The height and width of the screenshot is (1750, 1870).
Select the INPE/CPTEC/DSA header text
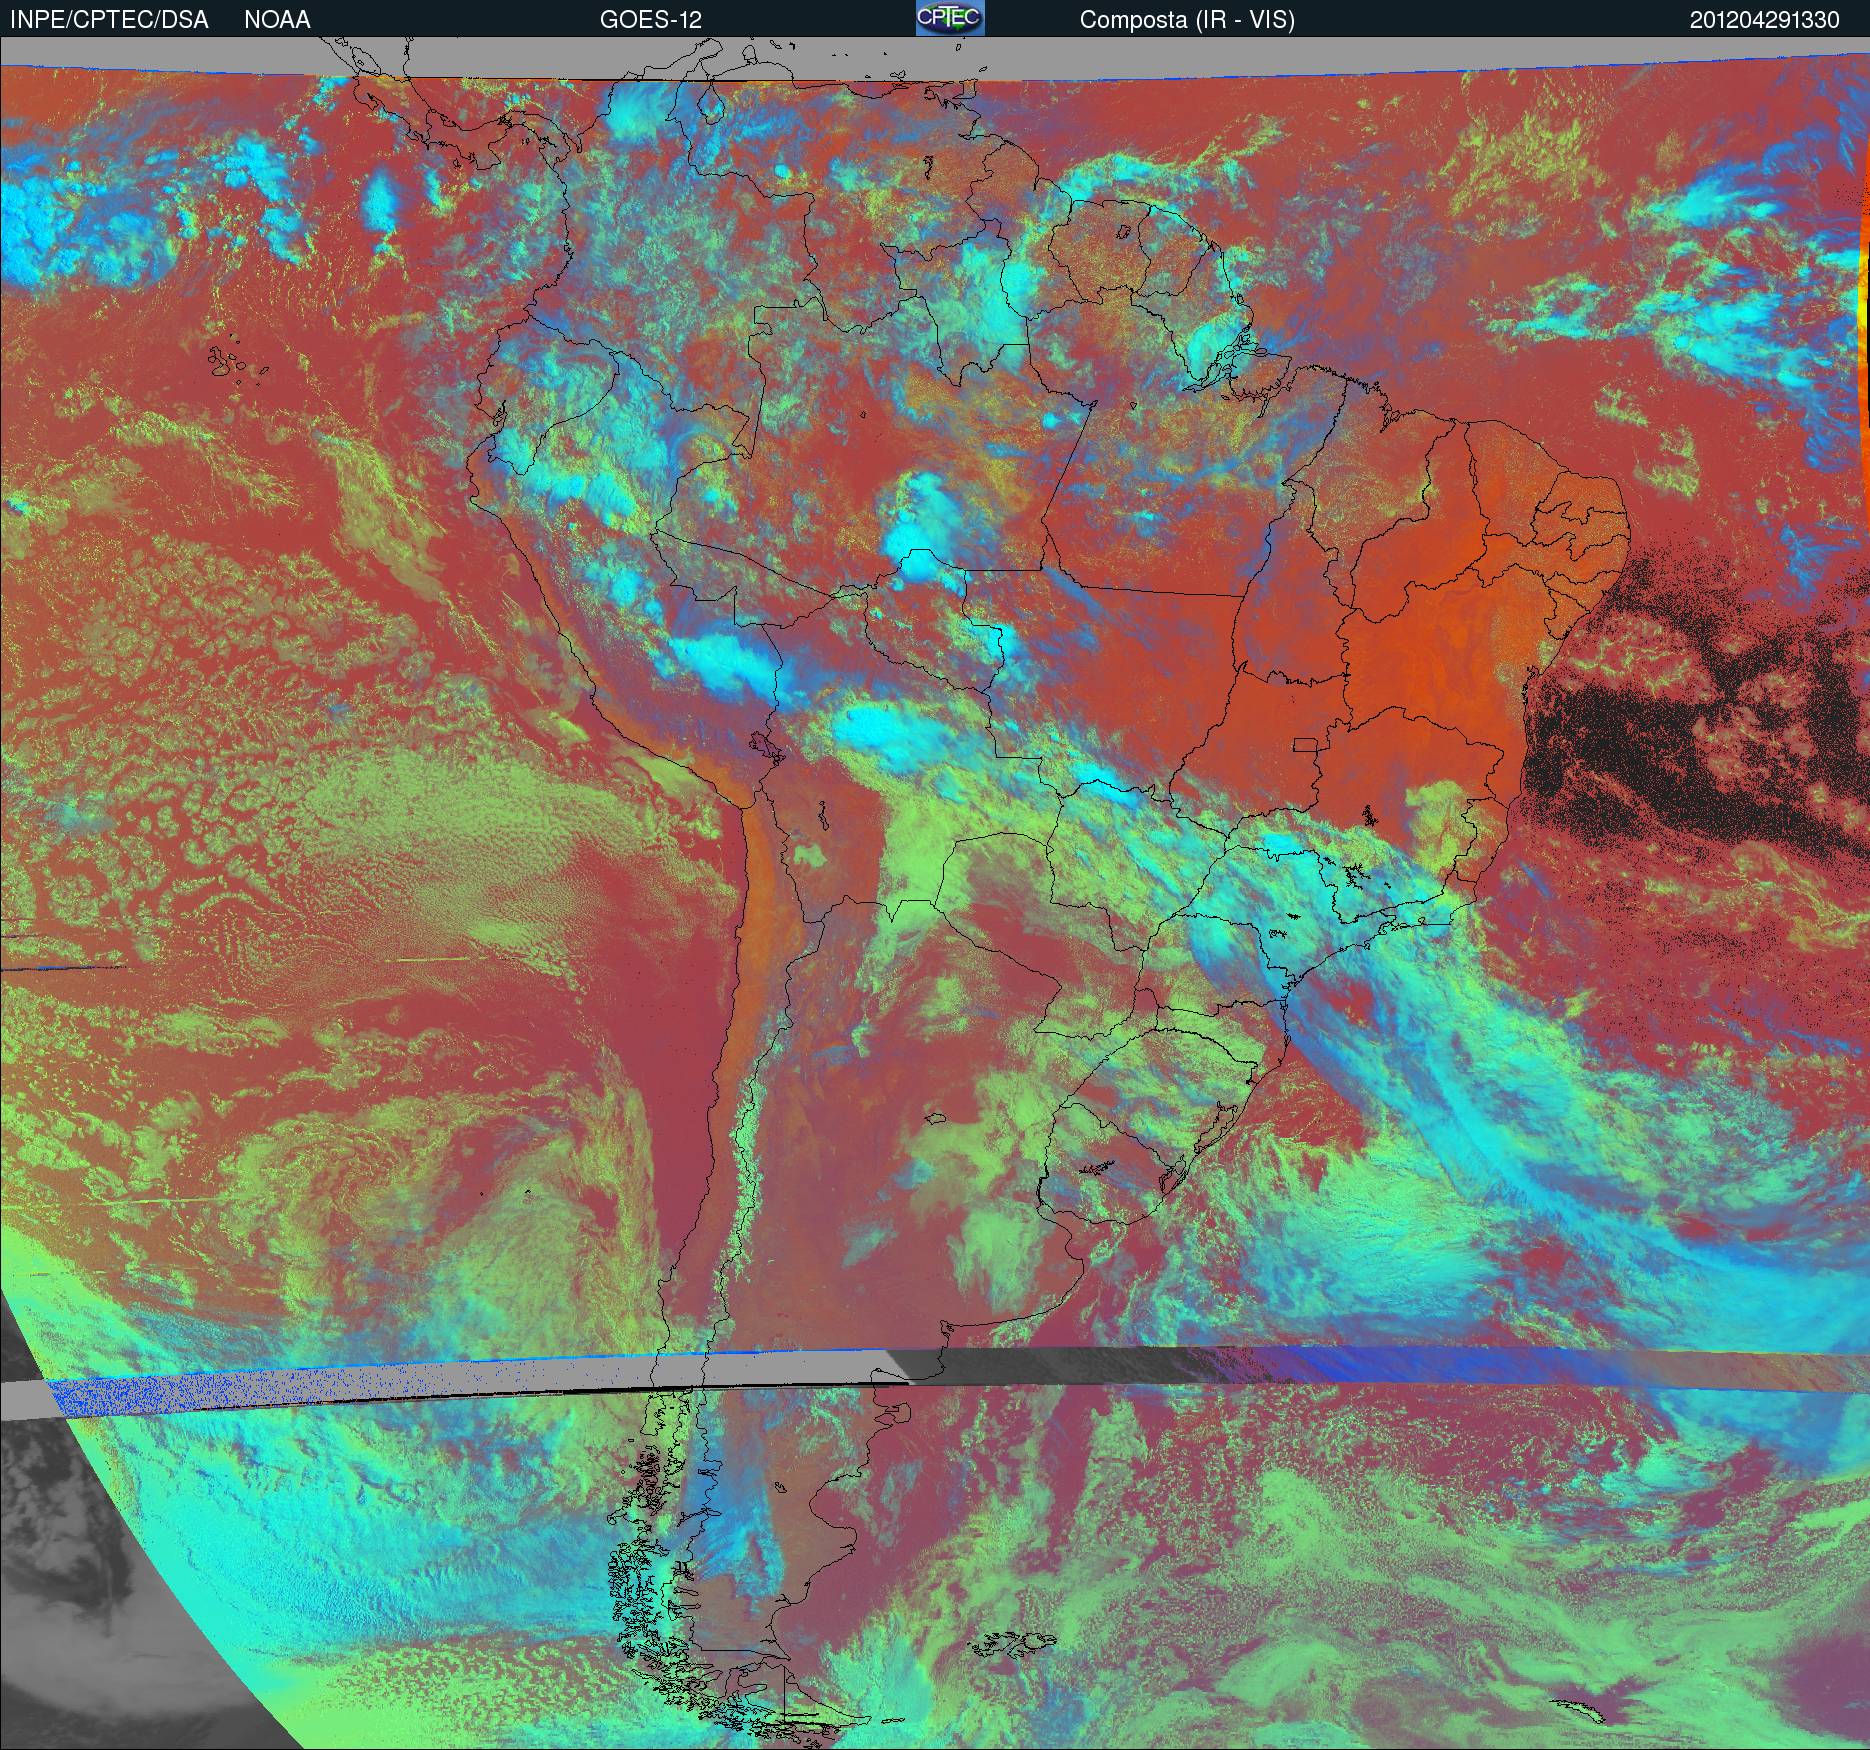109,20
